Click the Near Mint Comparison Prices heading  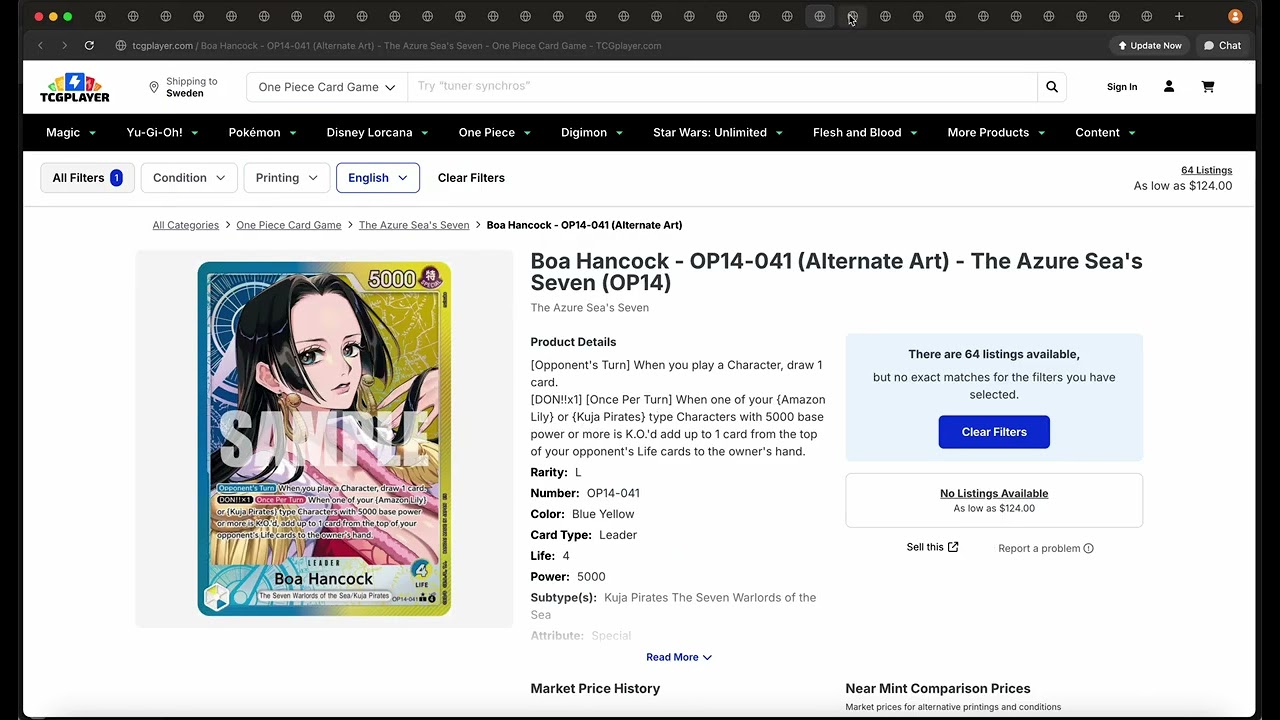point(938,688)
